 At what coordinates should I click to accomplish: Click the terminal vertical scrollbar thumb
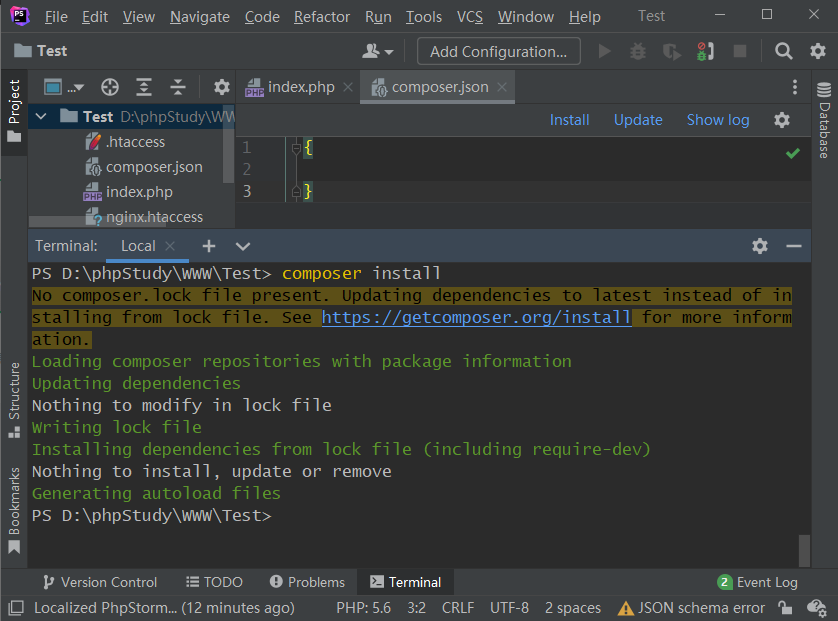point(804,550)
